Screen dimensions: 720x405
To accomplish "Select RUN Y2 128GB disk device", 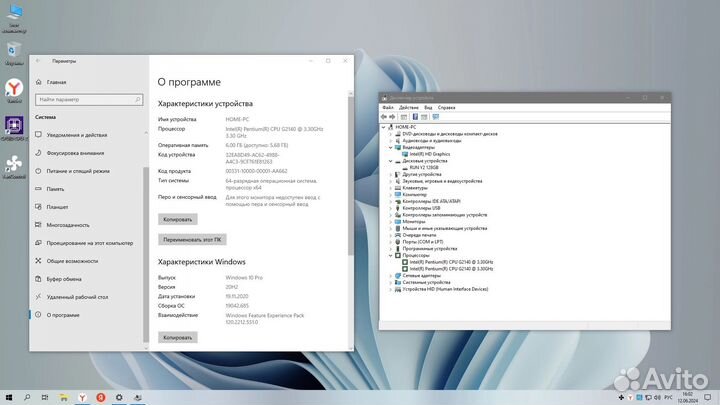I will pyautogui.click(x=424, y=168).
